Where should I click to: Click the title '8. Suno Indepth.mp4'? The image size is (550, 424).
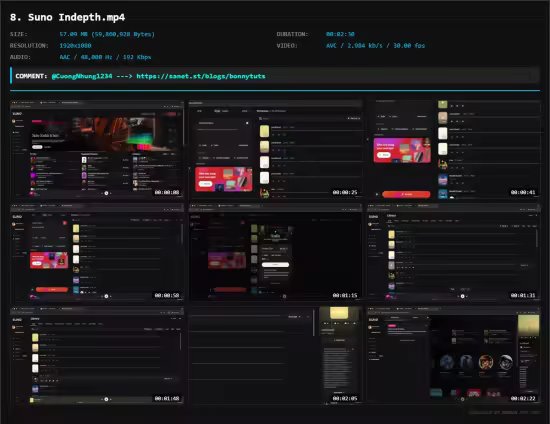pyautogui.click(x=67, y=17)
